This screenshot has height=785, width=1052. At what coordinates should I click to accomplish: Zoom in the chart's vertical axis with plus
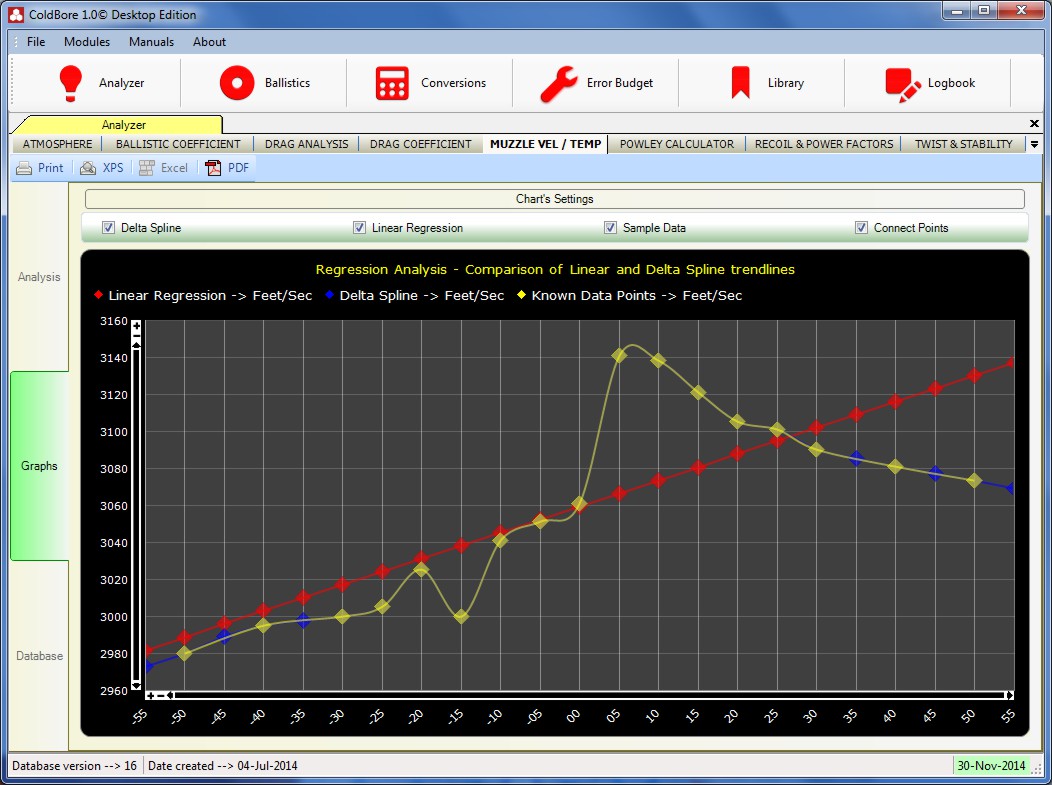136,327
